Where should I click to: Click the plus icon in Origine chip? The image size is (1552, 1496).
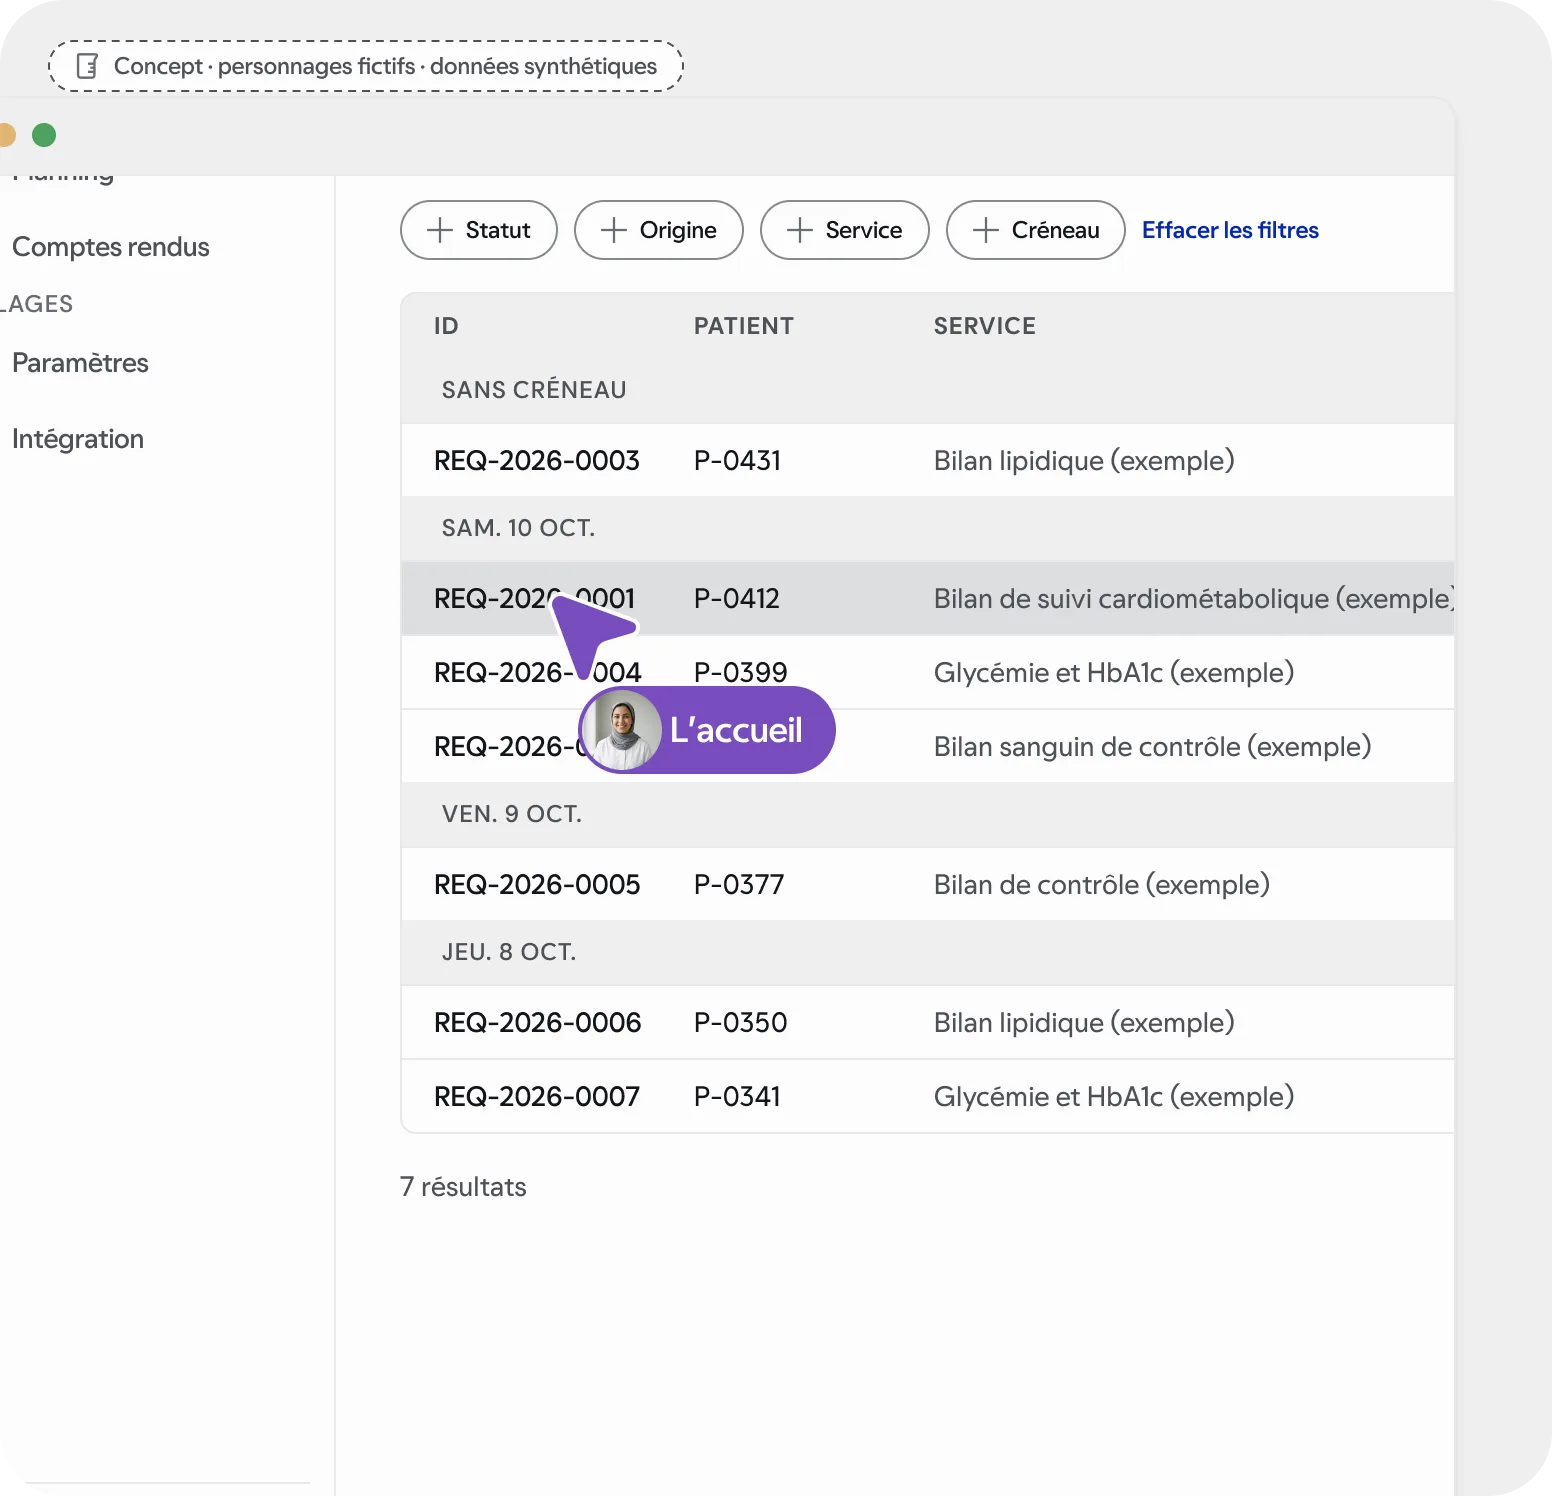(614, 230)
